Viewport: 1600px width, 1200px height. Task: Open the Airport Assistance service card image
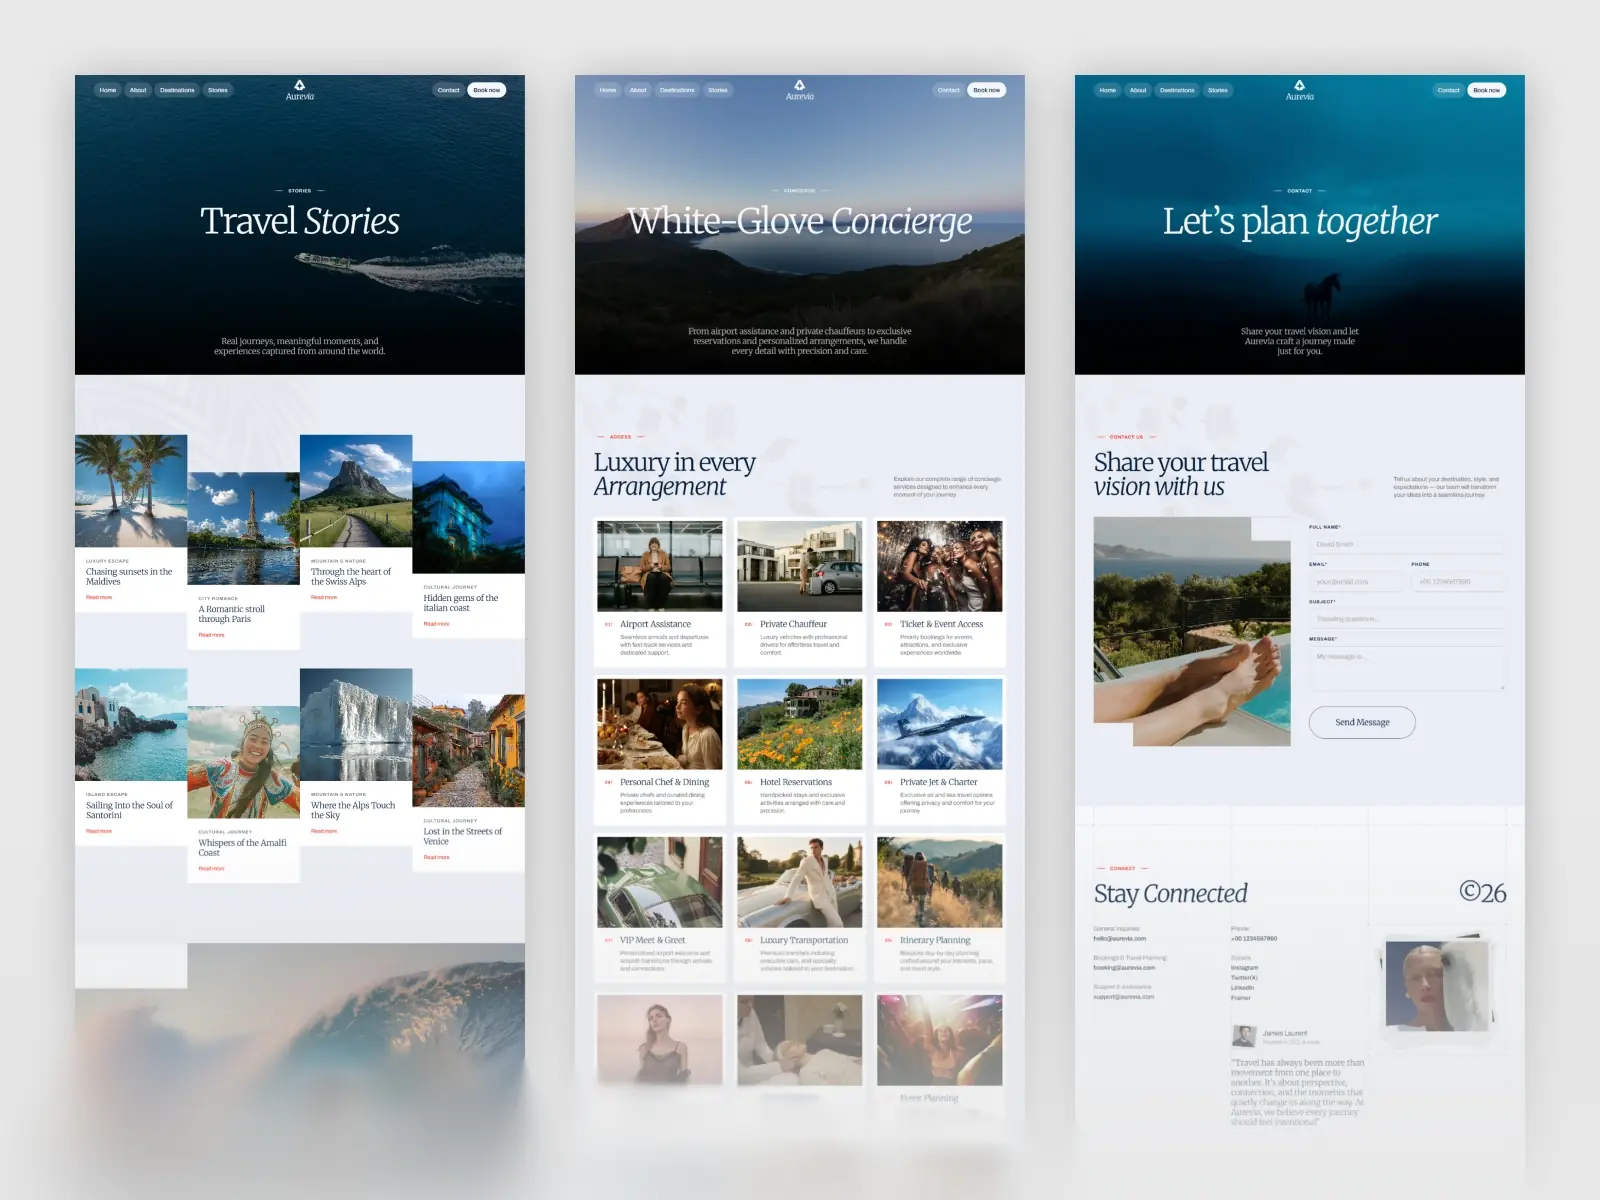click(660, 566)
